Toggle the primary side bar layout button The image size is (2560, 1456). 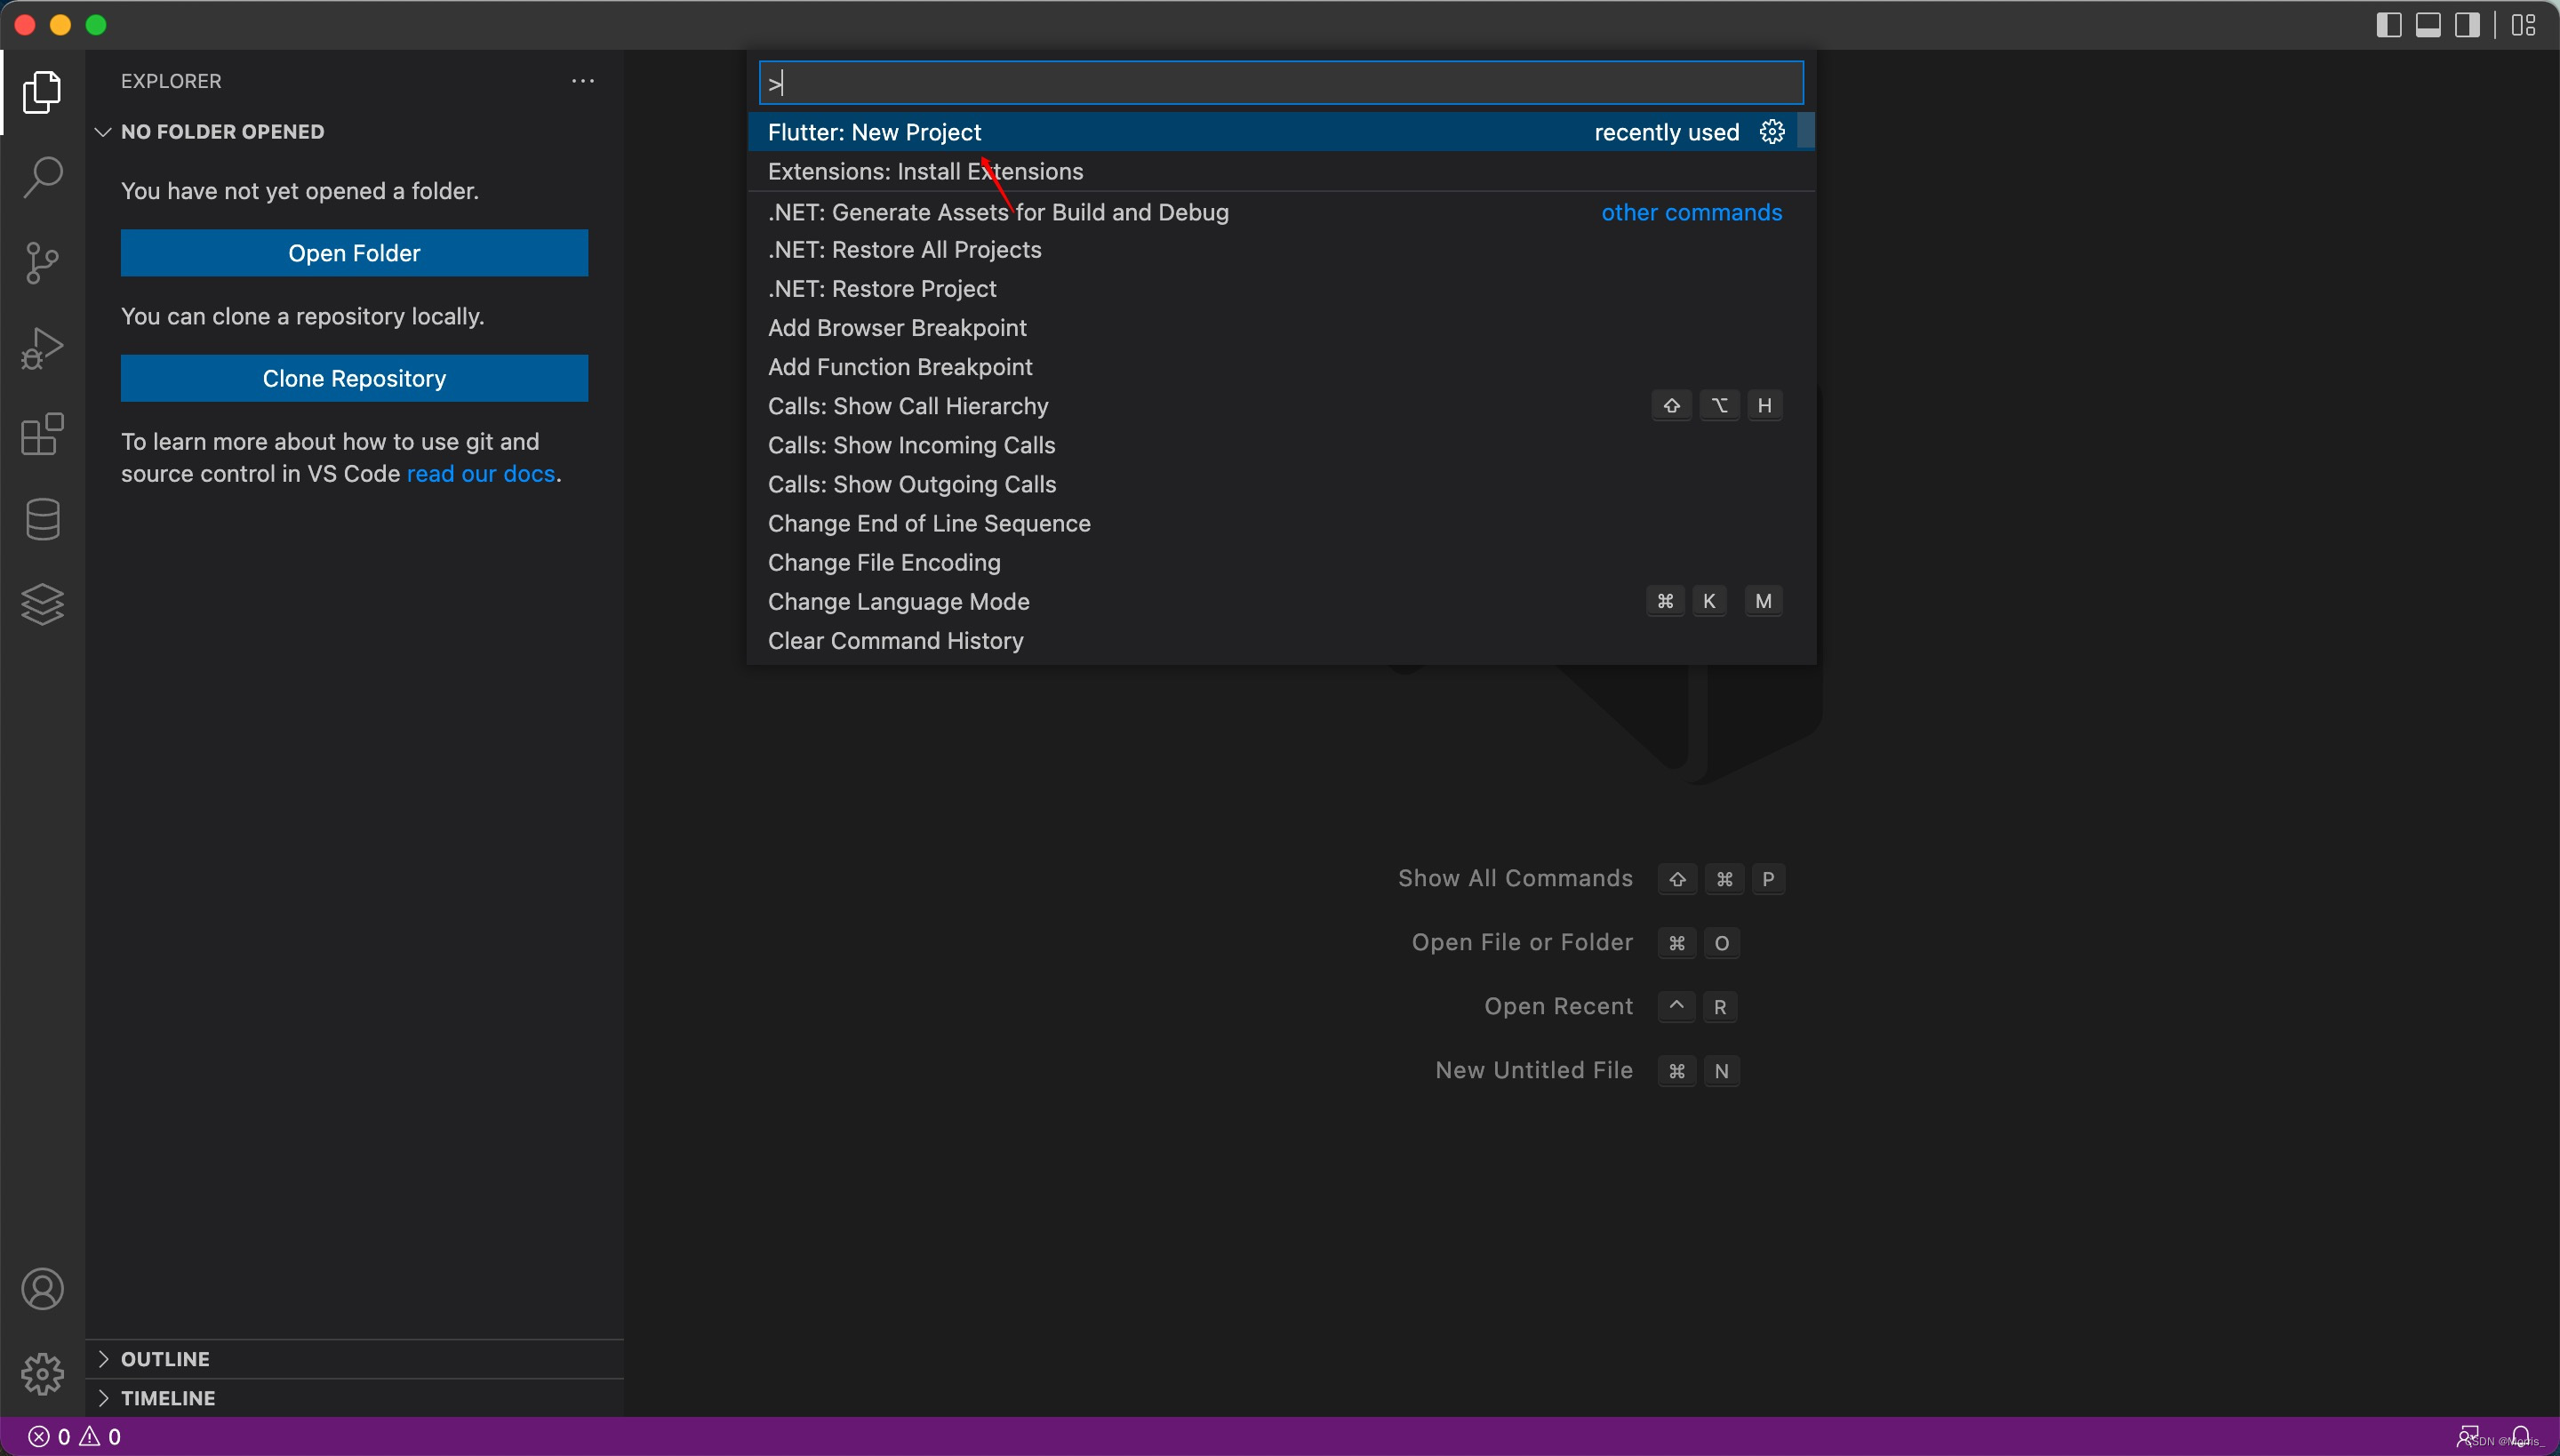tap(2388, 25)
